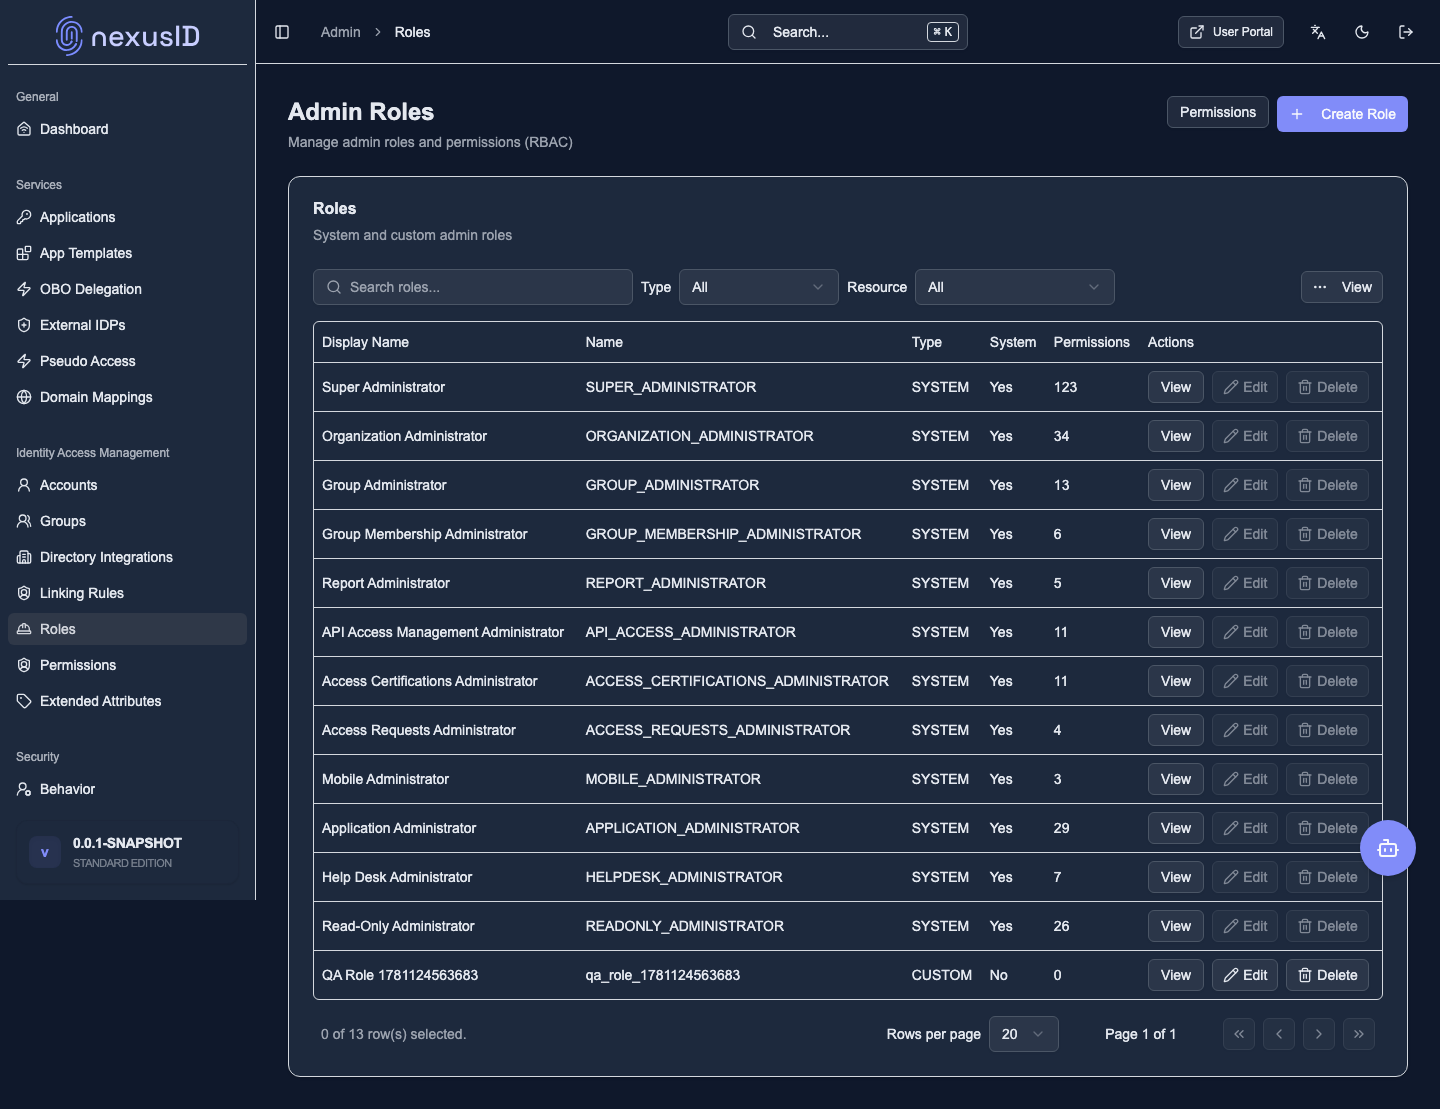
Task: Open Dashboard in the sidebar
Action: click(127, 129)
